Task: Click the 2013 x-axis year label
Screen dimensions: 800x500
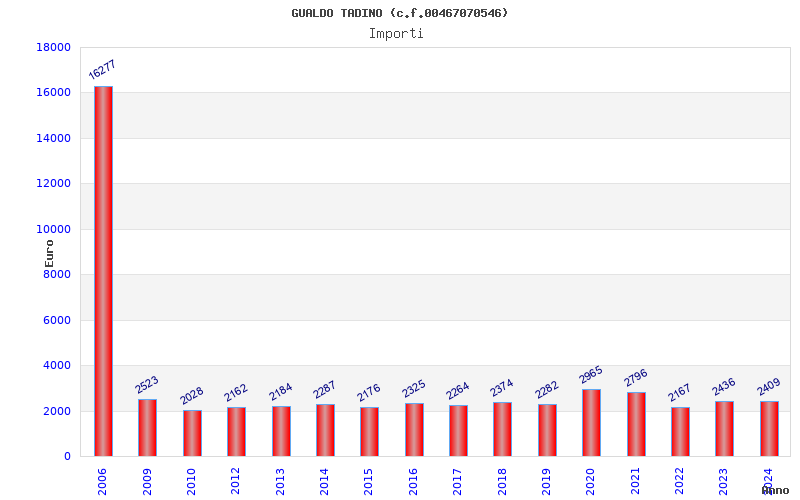Action: pos(280,482)
